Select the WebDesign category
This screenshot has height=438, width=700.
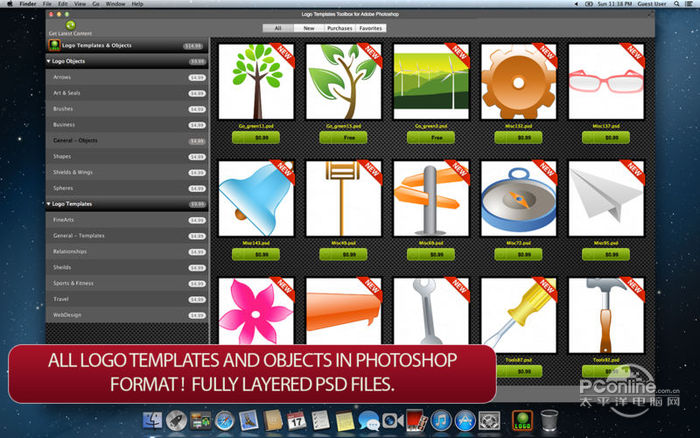coord(127,315)
